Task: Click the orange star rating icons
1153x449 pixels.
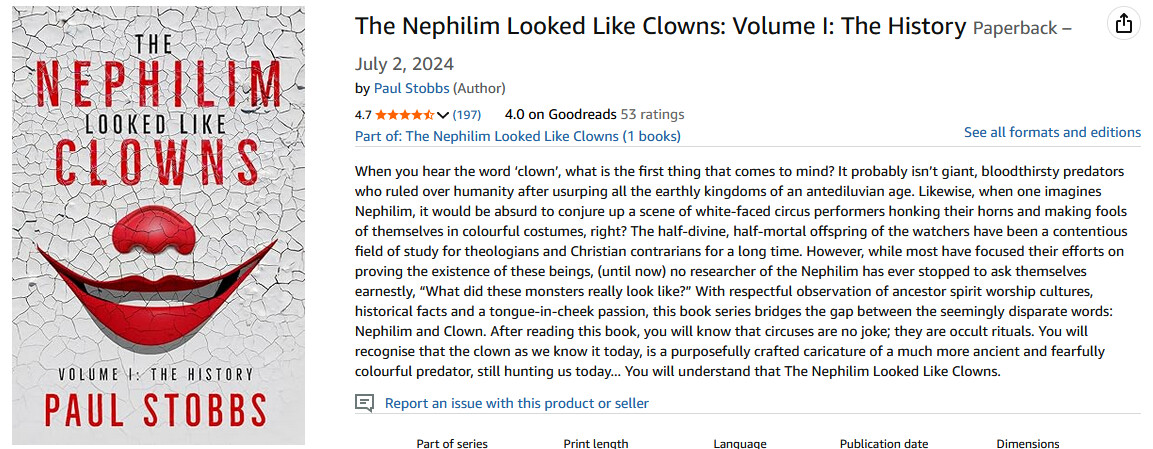Action: coord(404,115)
